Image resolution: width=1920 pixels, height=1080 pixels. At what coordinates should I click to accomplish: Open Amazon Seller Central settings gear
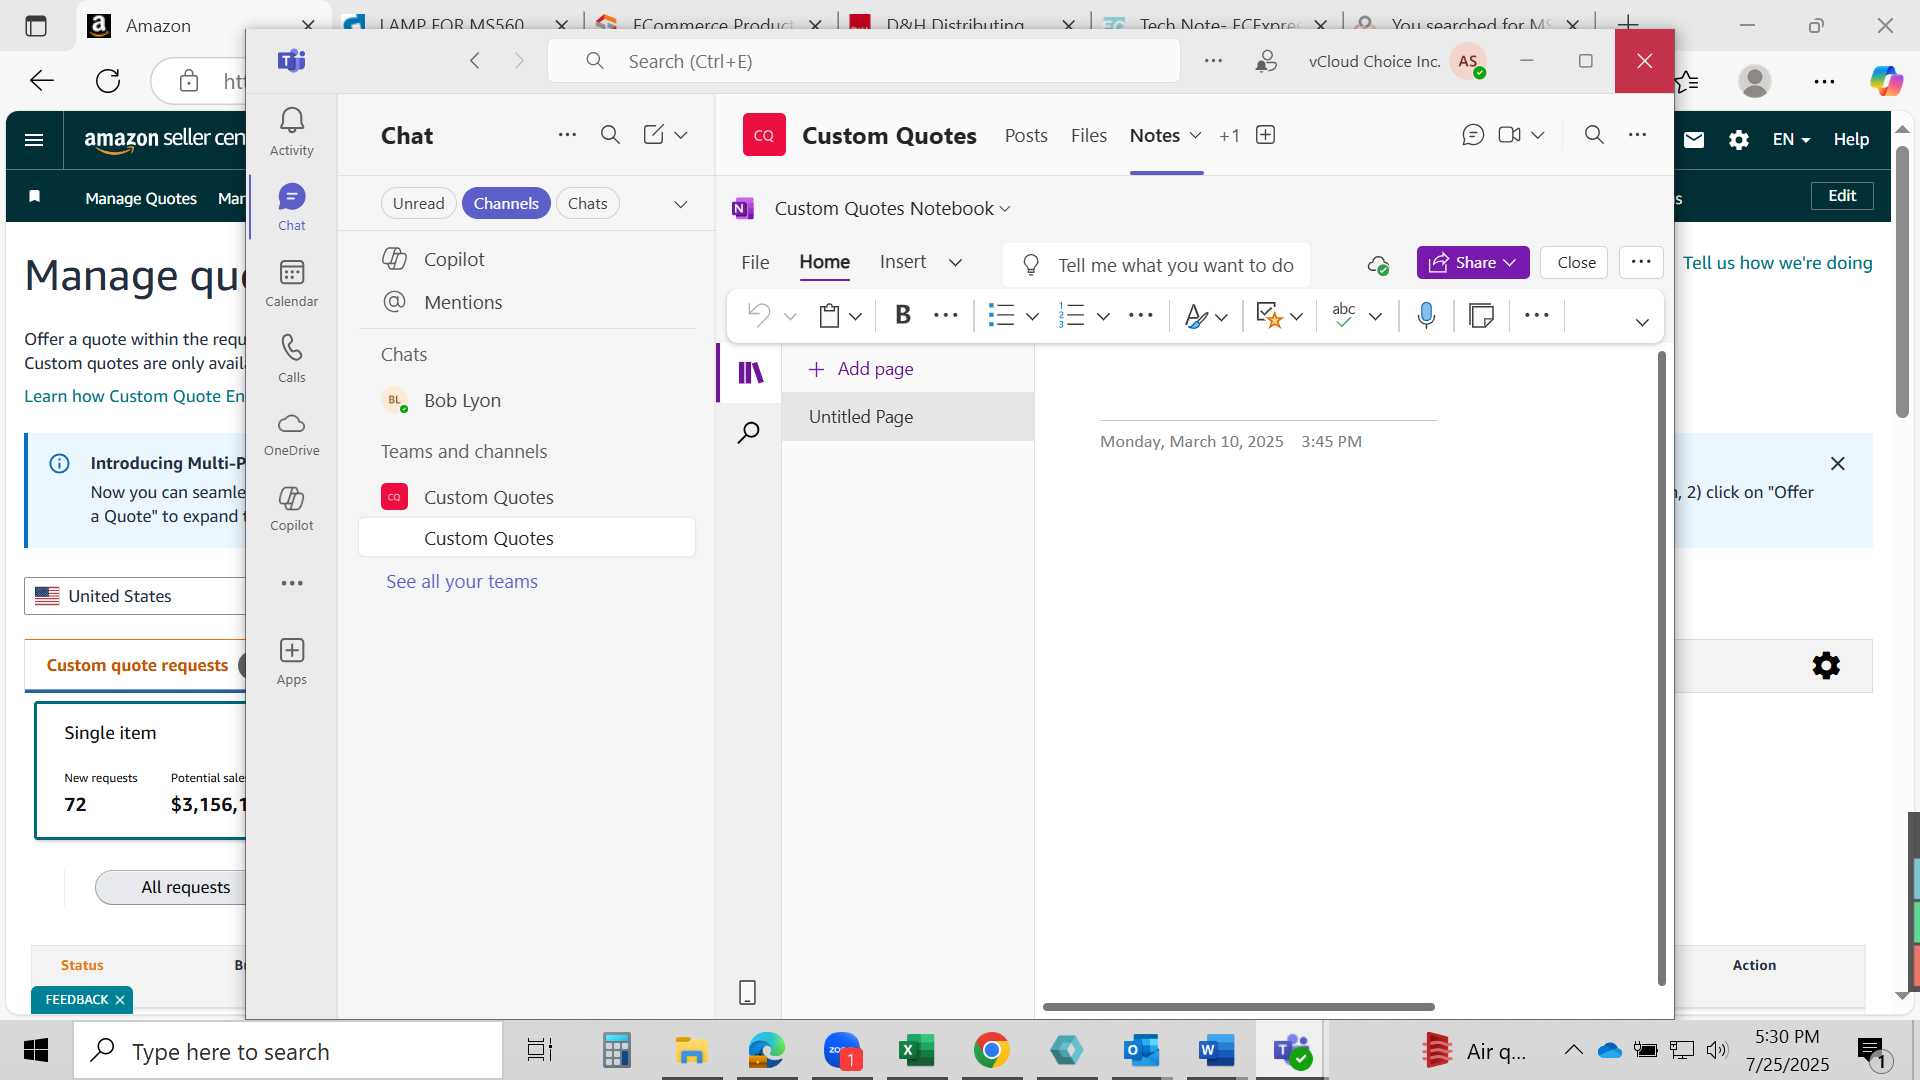tap(1738, 140)
